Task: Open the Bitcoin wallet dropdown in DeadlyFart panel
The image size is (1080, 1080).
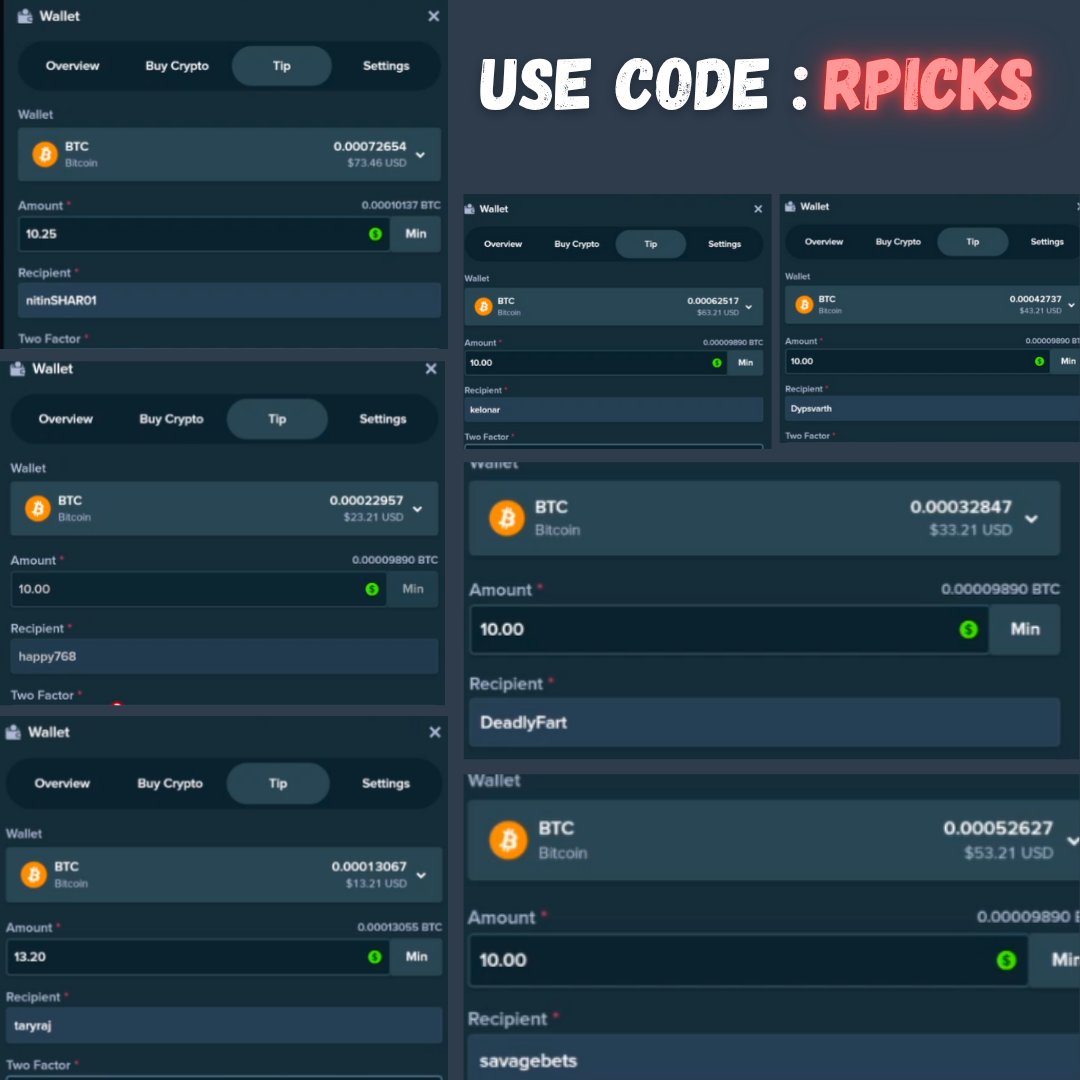Action: click(1031, 519)
